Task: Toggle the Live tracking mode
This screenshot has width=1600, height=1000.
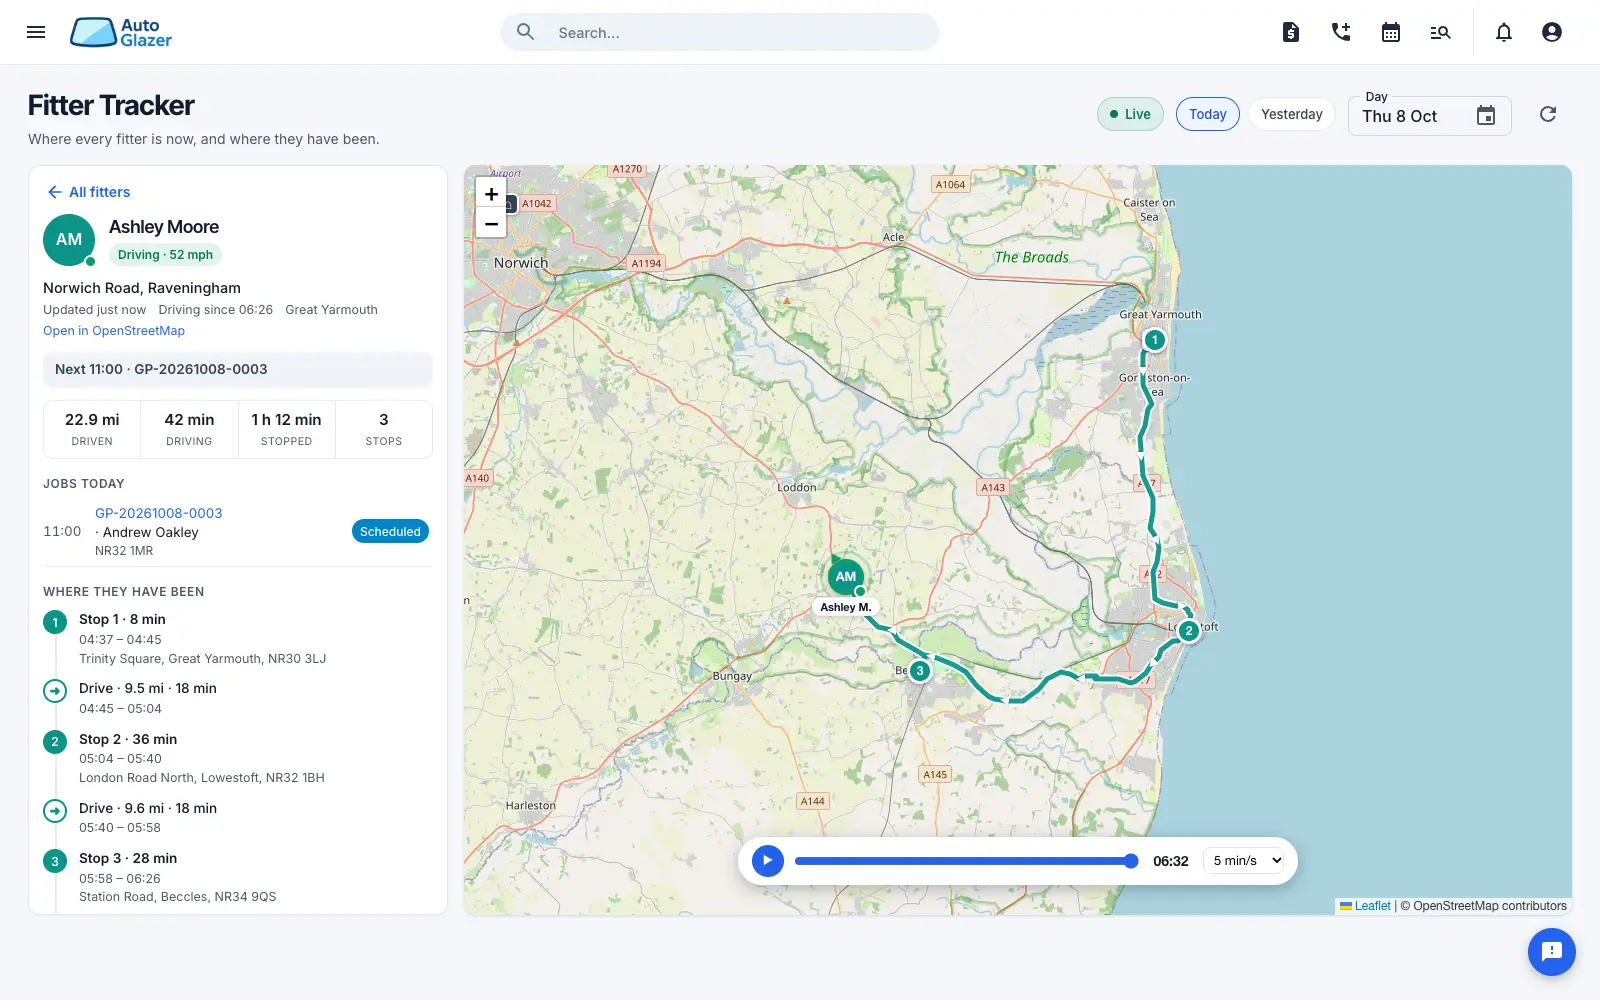Action: (x=1130, y=114)
